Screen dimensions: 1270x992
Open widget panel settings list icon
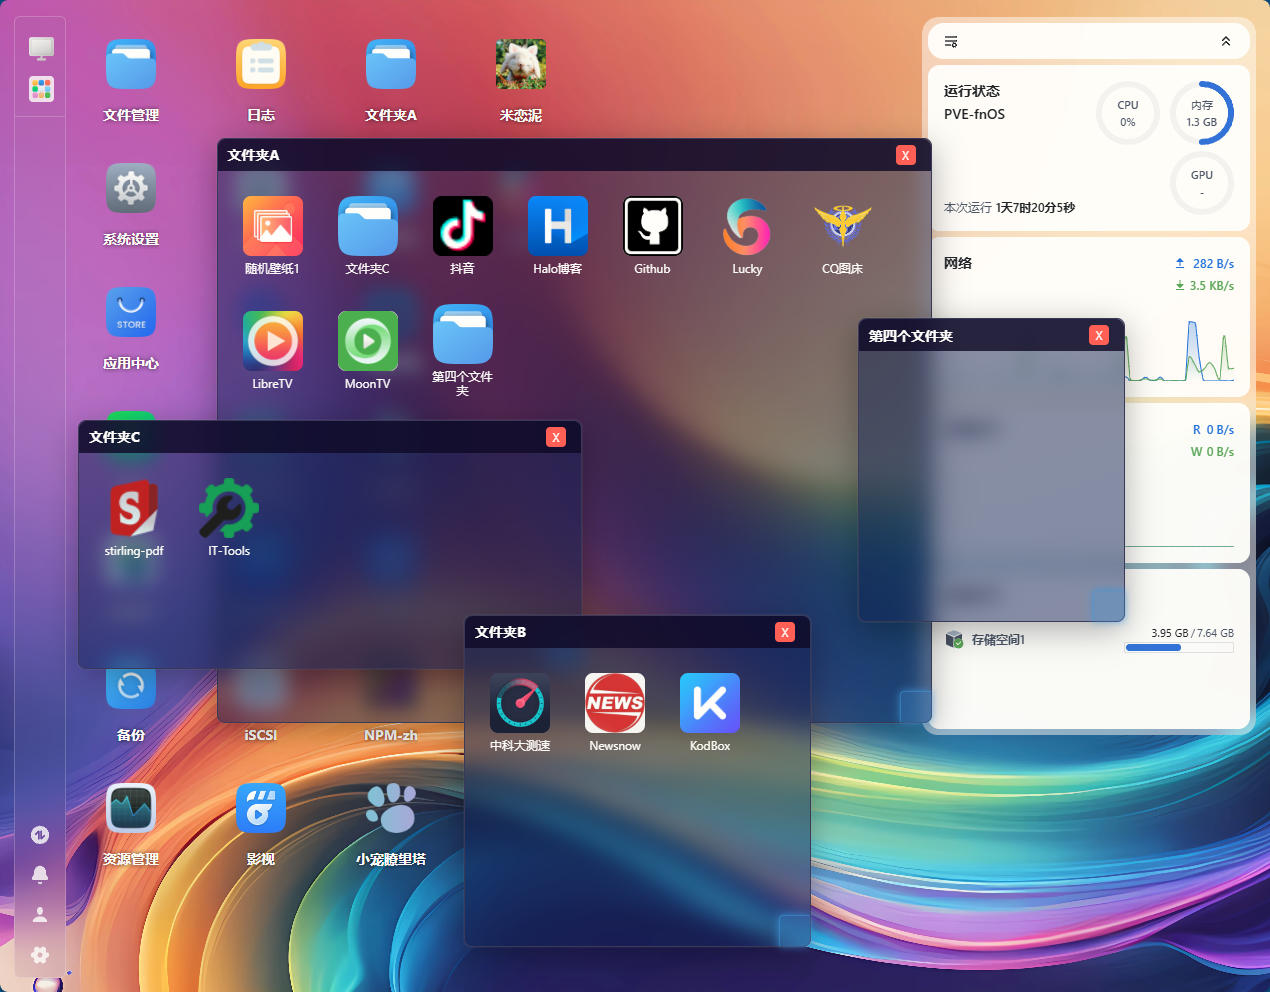click(x=951, y=41)
